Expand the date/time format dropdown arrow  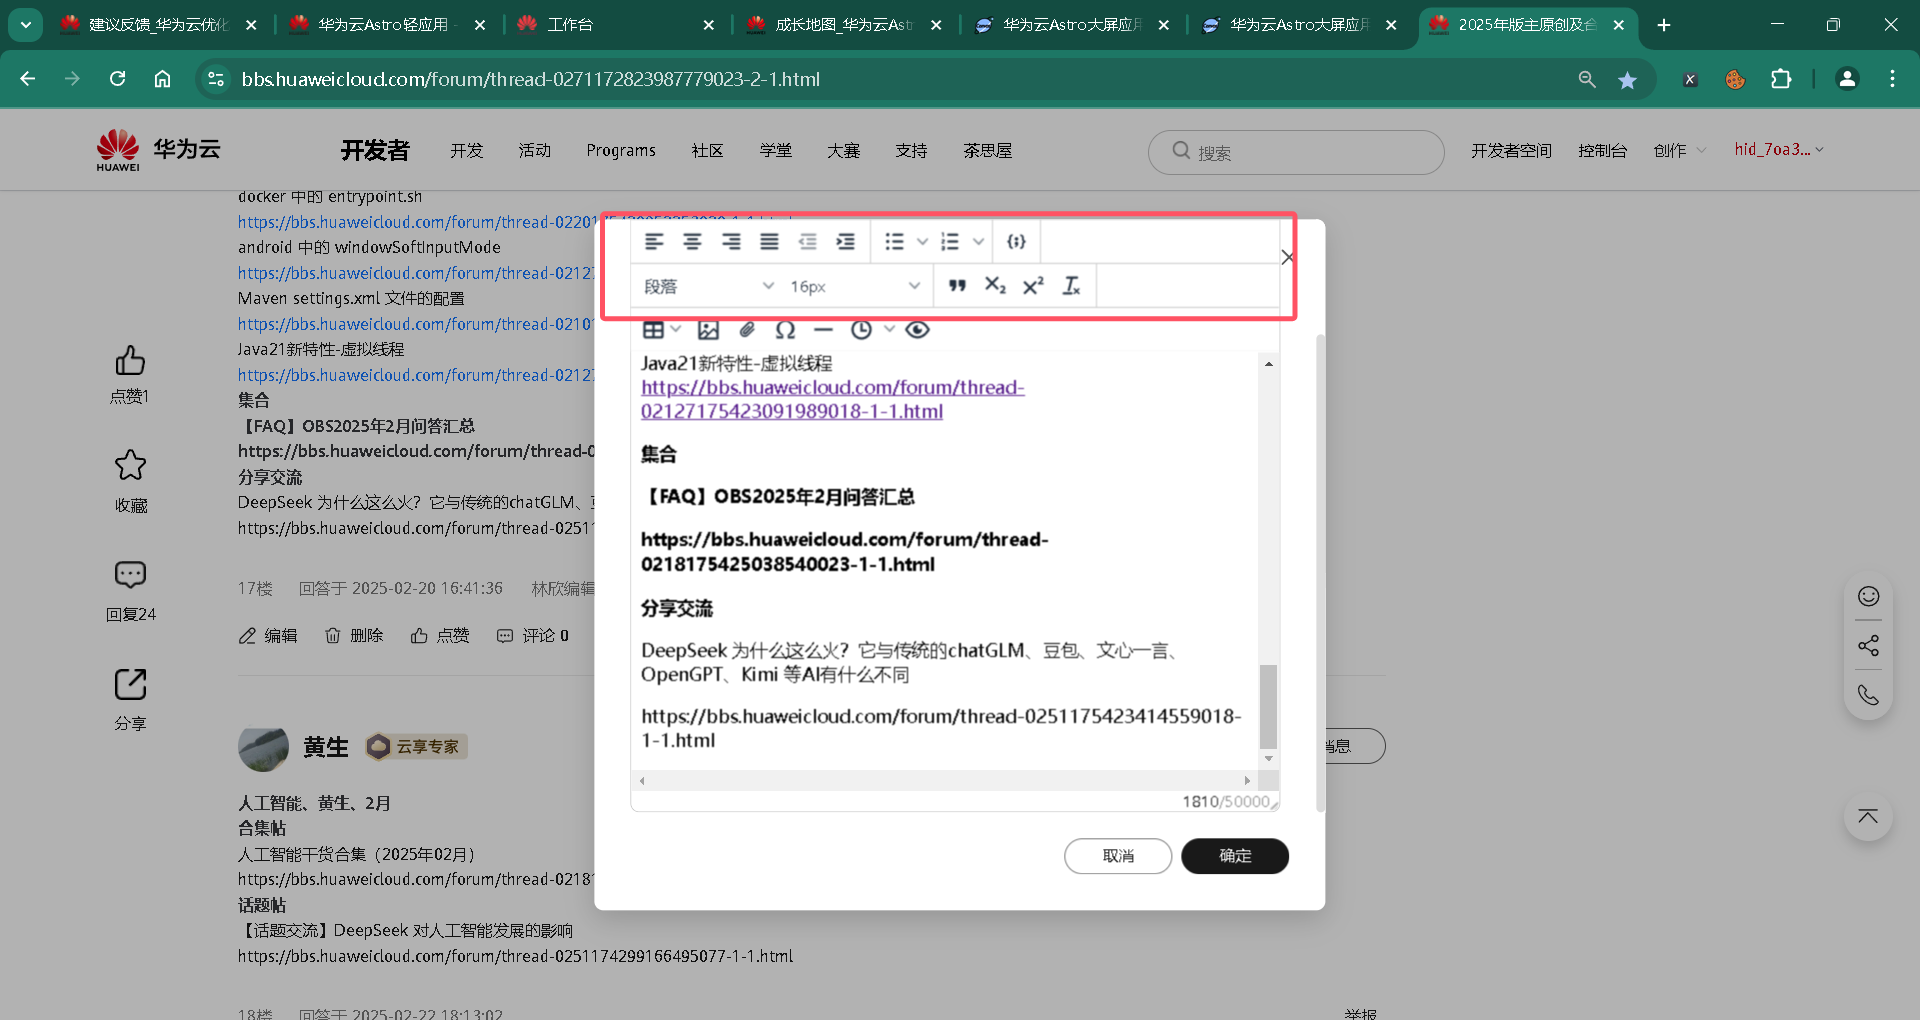tap(889, 329)
